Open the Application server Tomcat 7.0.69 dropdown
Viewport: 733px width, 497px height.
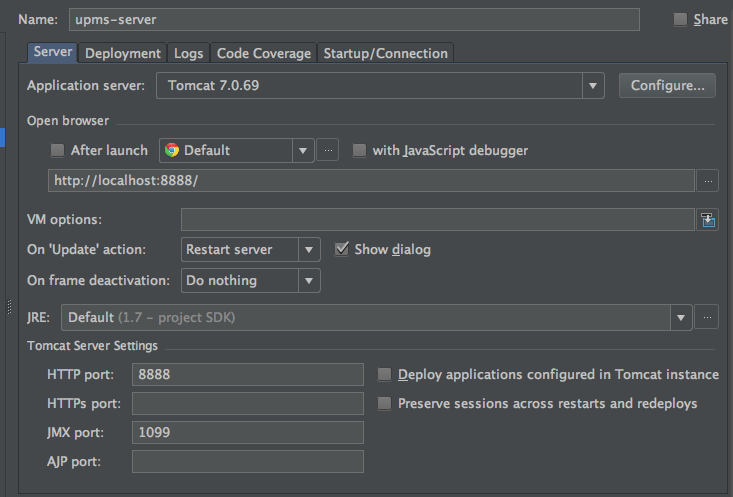pyautogui.click(x=380, y=86)
